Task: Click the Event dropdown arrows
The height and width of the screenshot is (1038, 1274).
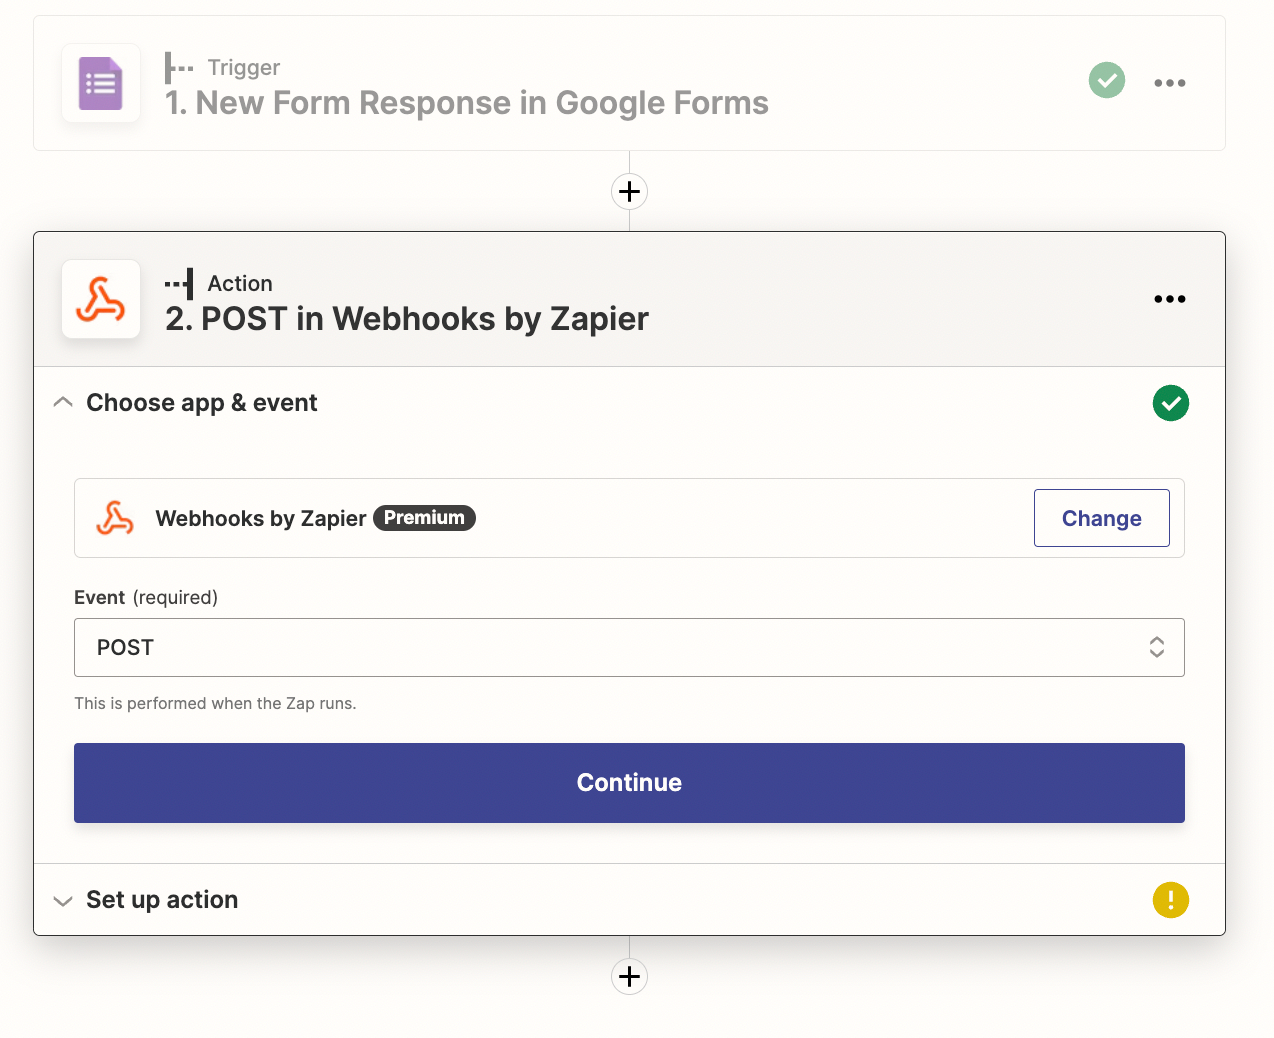Action: coord(1156,647)
